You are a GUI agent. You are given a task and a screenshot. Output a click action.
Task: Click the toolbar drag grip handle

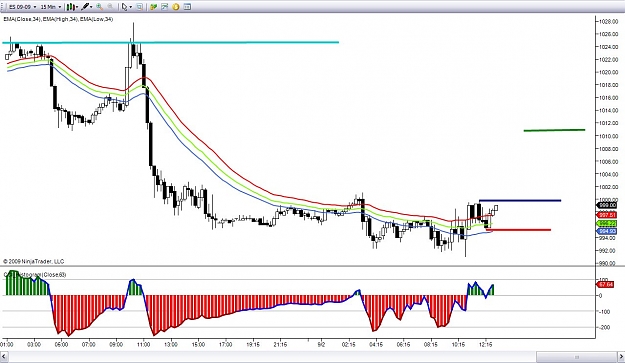point(3,7)
